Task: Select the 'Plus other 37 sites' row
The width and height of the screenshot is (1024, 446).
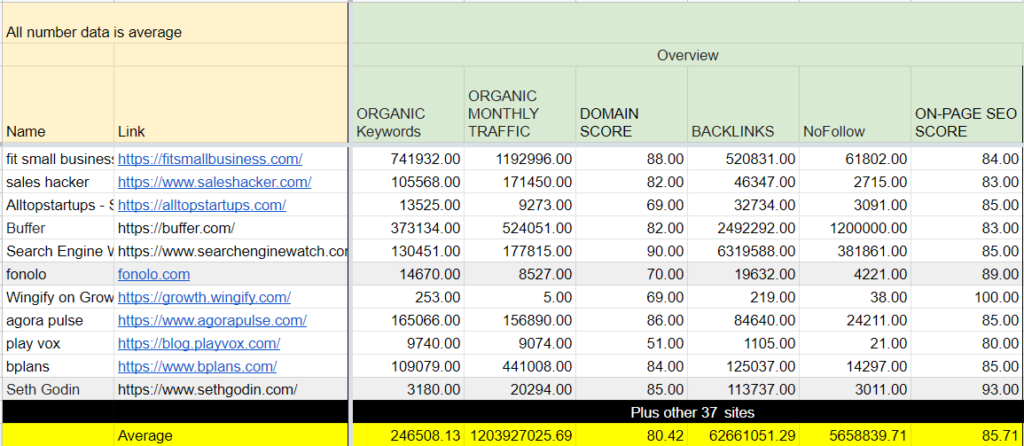Action: click(x=687, y=413)
